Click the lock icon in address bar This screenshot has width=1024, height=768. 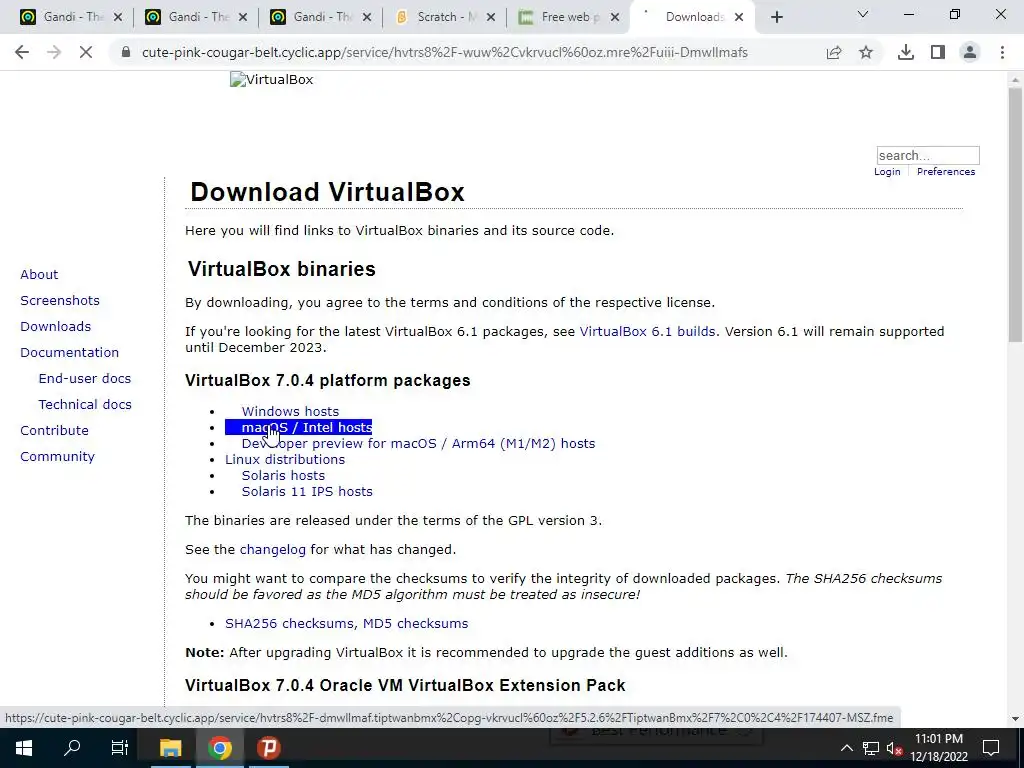(126, 52)
